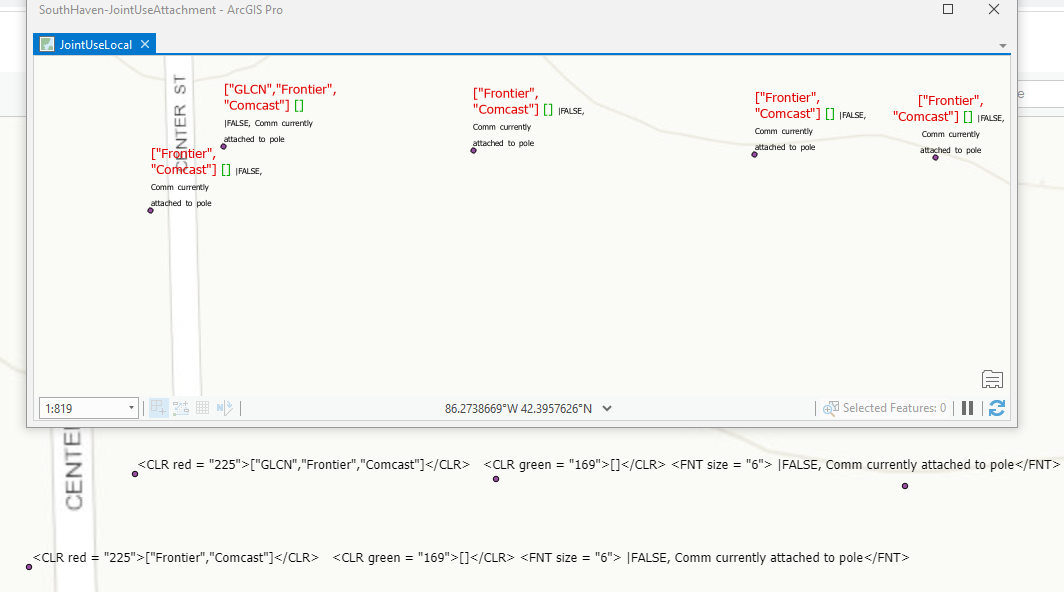Click background point beside the GLCN tag text
1064x592 pixels.
(x=135, y=474)
